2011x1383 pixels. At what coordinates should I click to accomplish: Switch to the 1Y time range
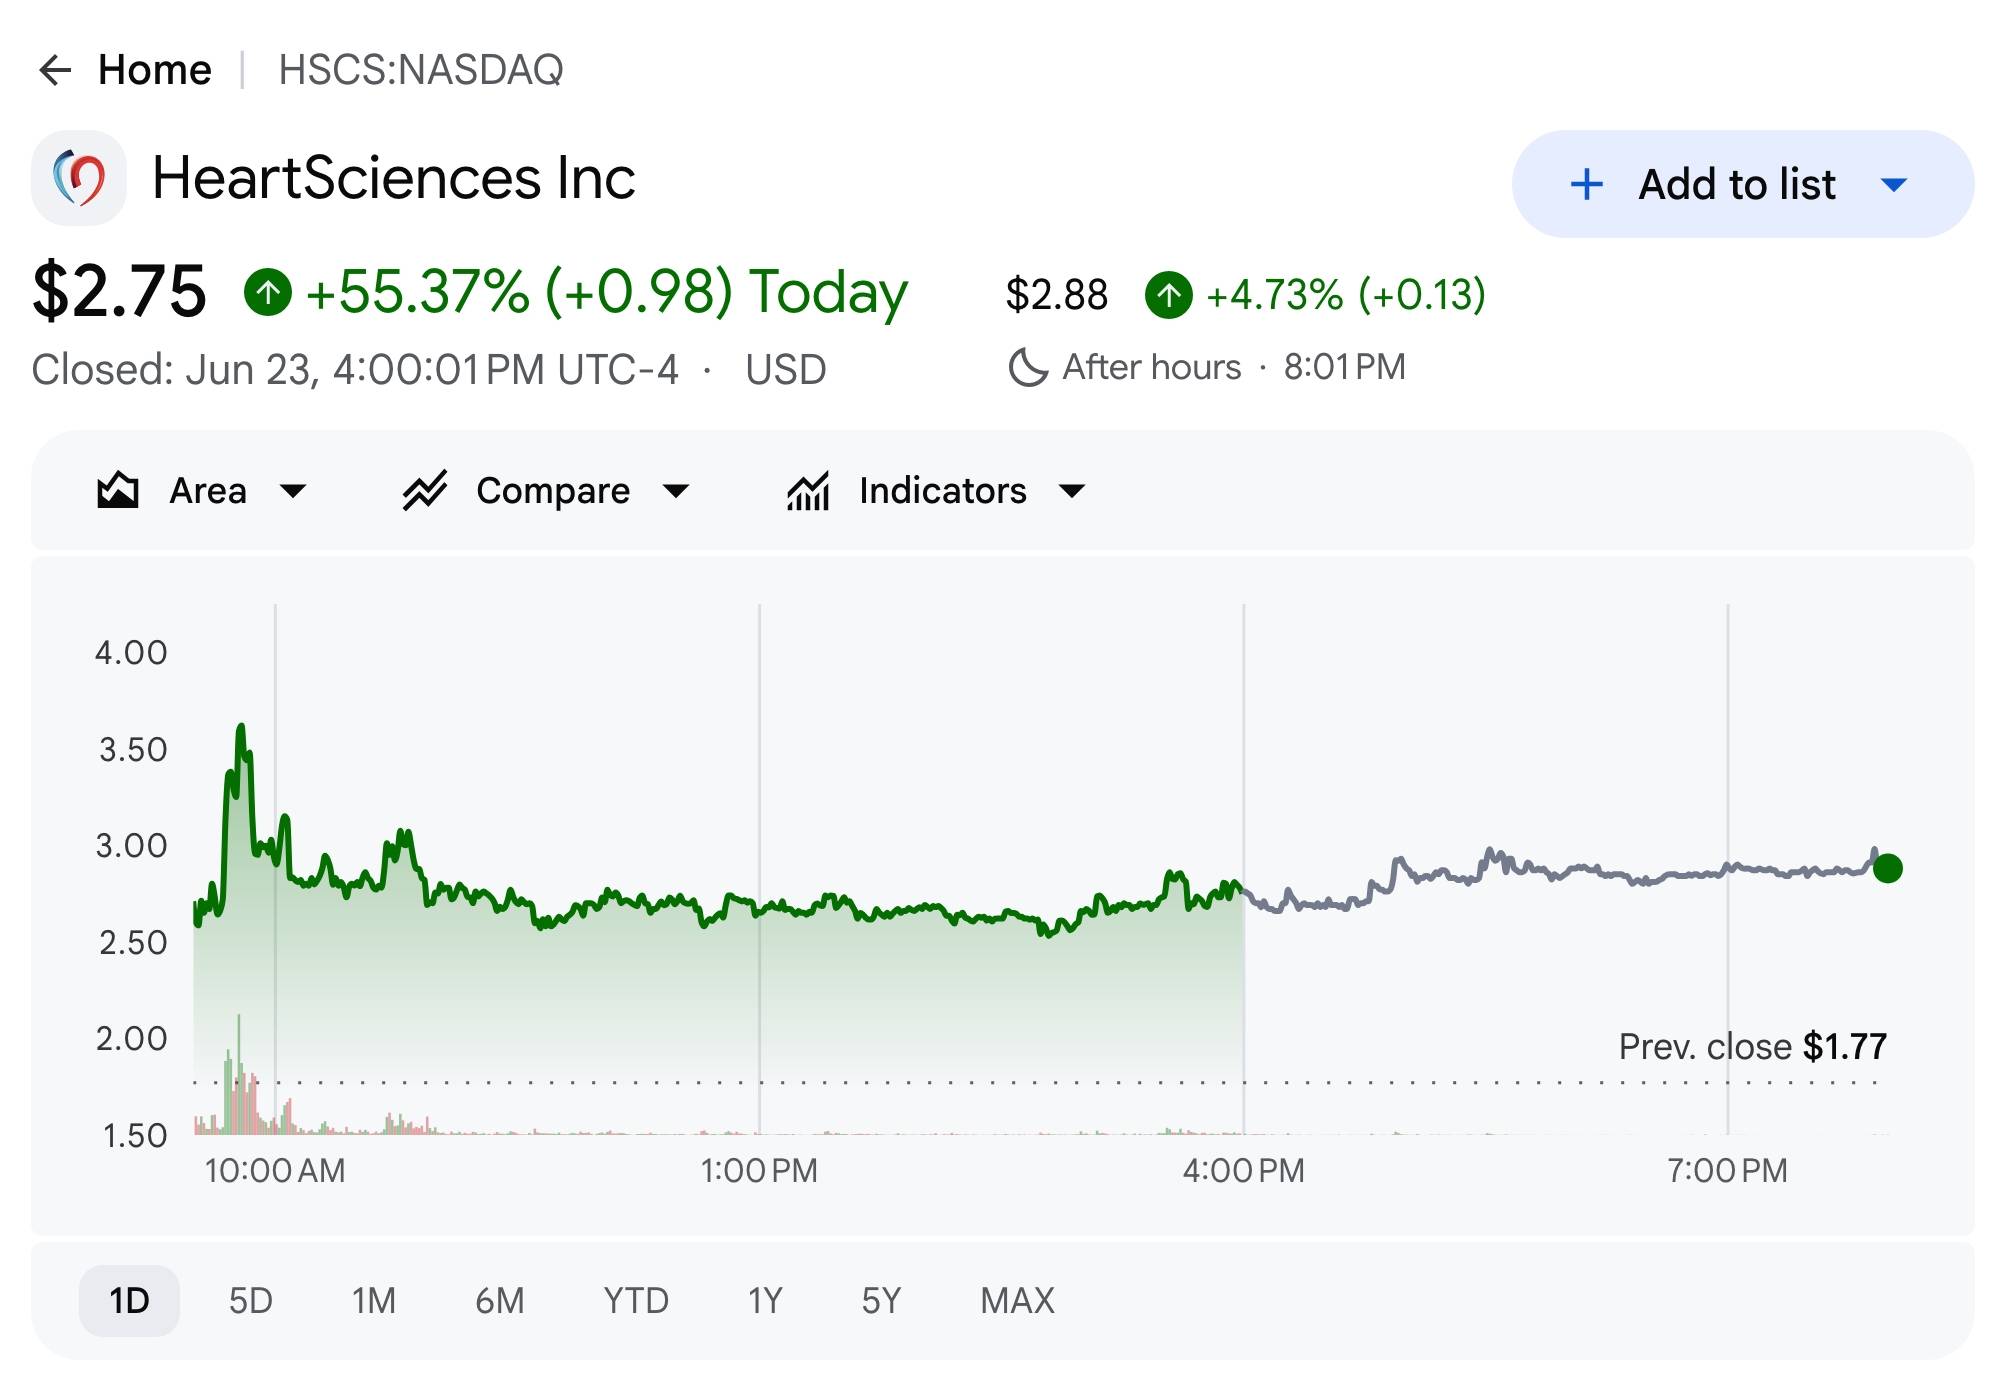[x=765, y=1301]
